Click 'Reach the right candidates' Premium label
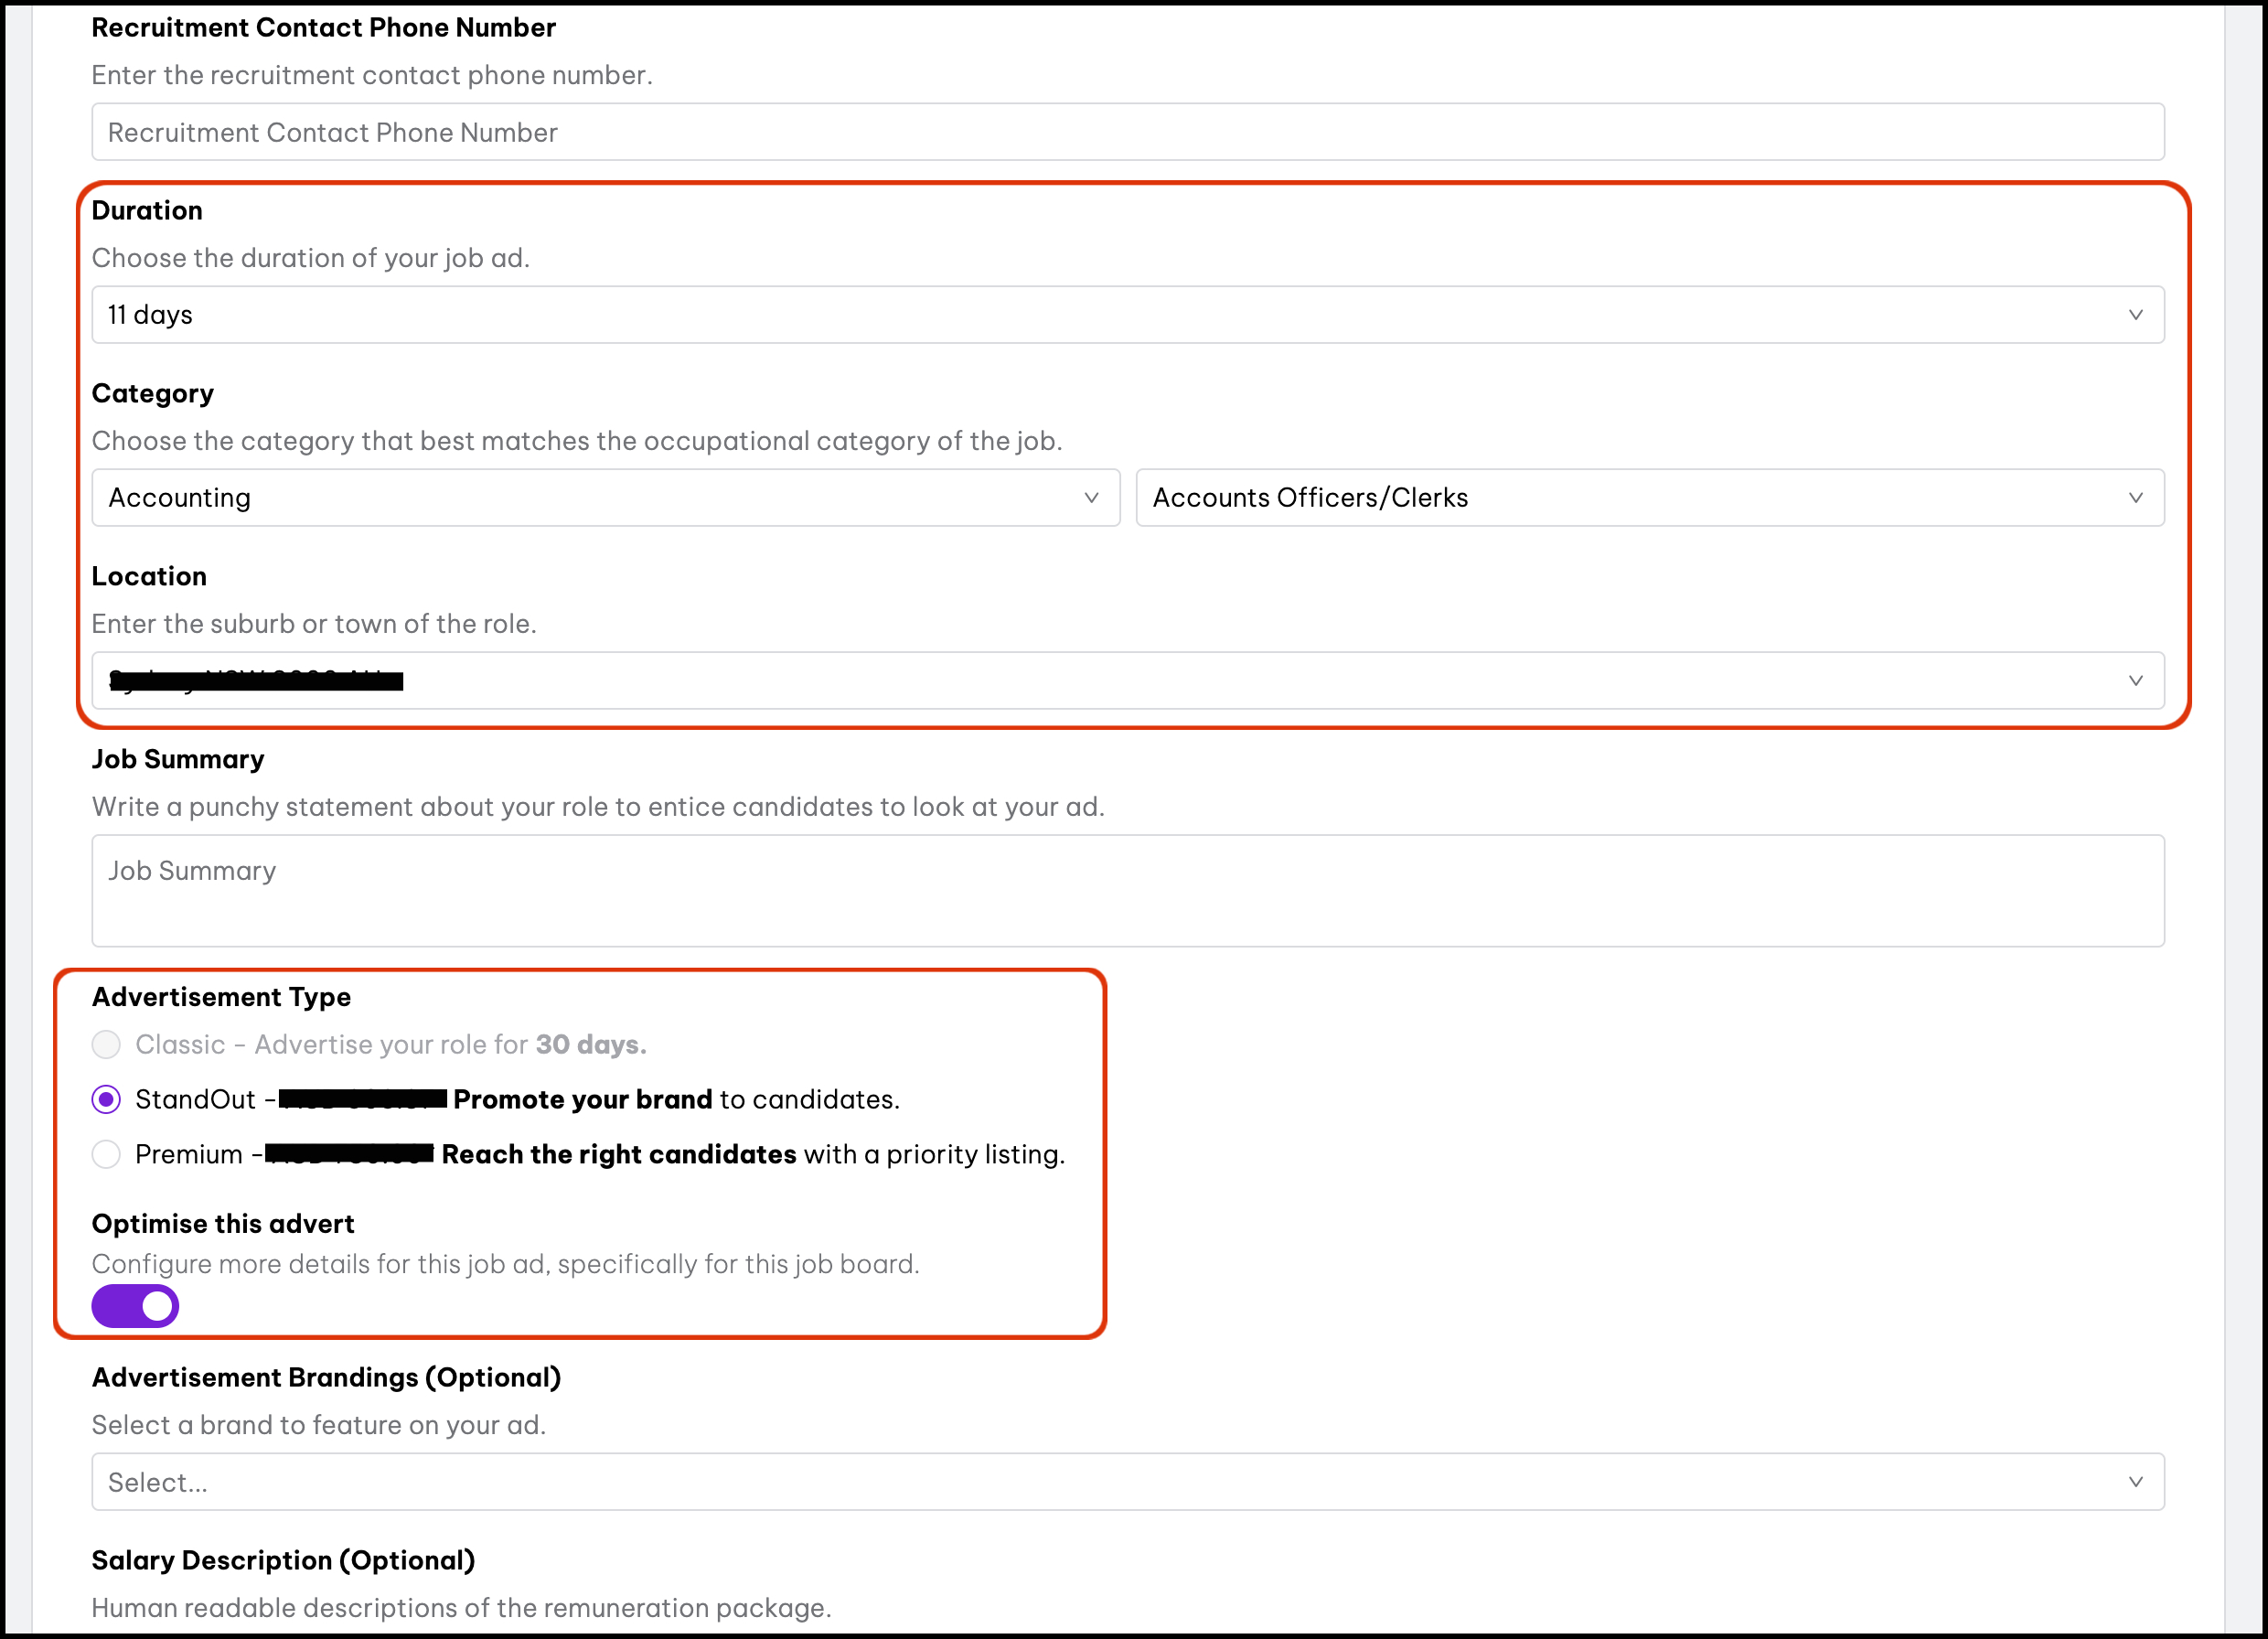 click(x=619, y=1155)
